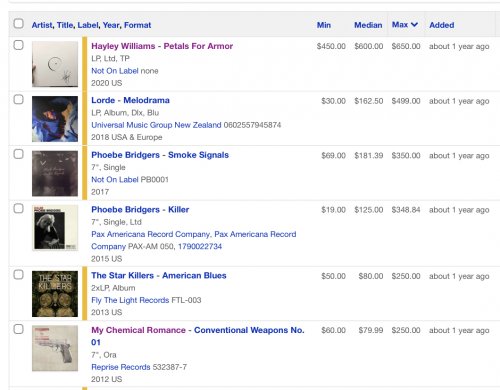Open Lorde Melodrama album cover thumbnail
500x390 pixels.
(x=55, y=119)
